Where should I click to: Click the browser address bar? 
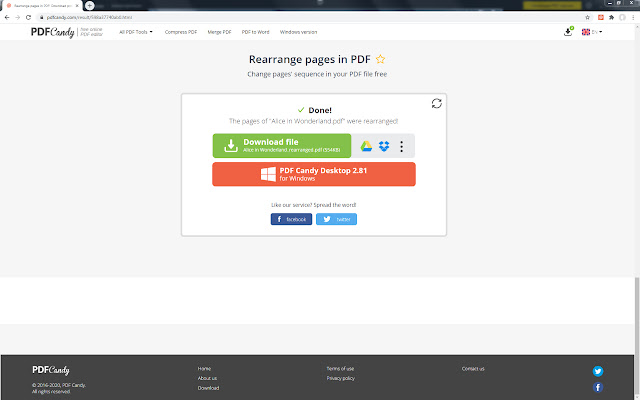(310, 17)
